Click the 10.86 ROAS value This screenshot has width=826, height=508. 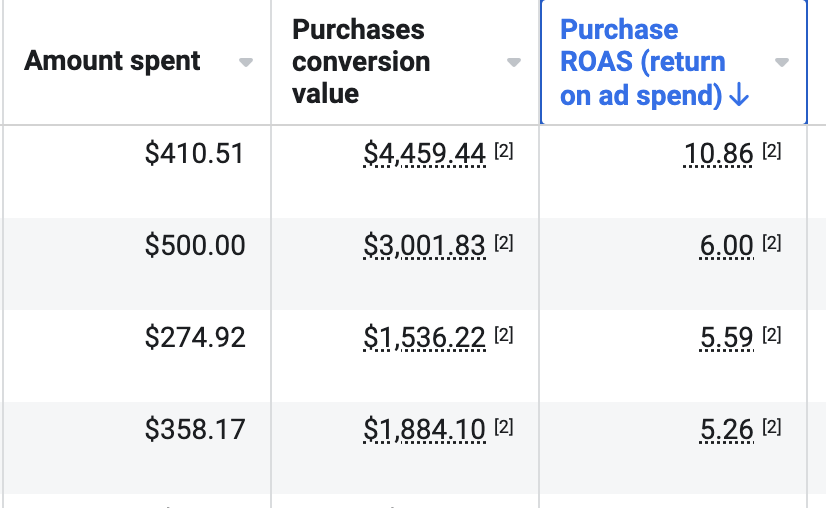coord(718,153)
